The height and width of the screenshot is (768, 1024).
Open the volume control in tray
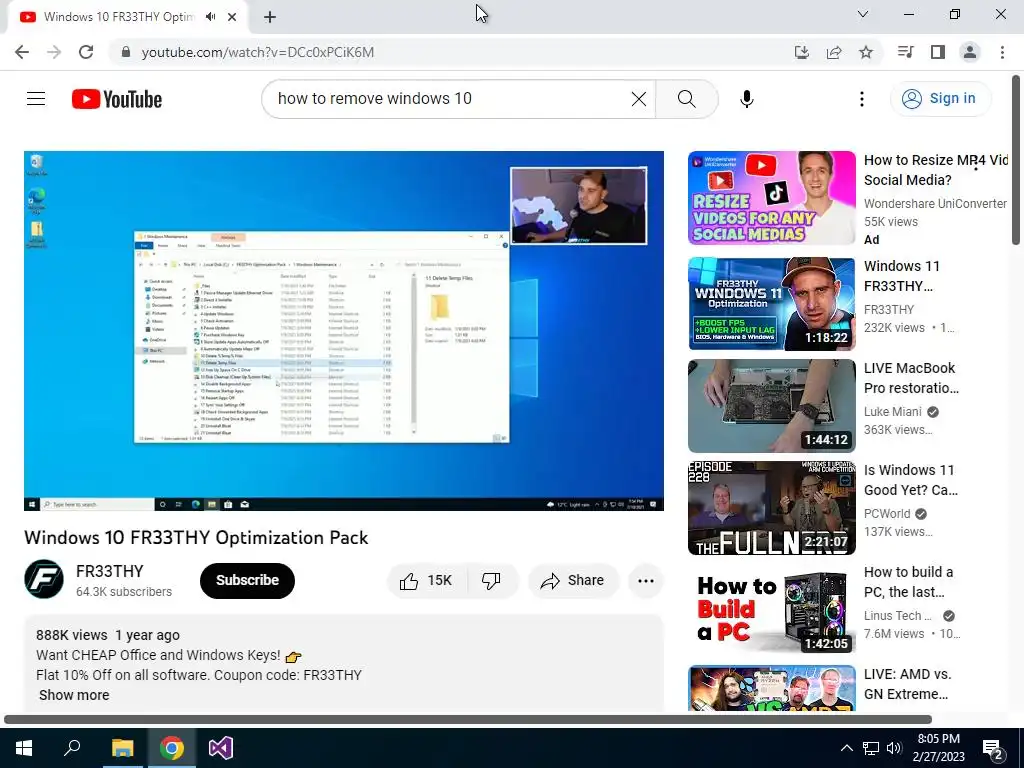(x=894, y=748)
